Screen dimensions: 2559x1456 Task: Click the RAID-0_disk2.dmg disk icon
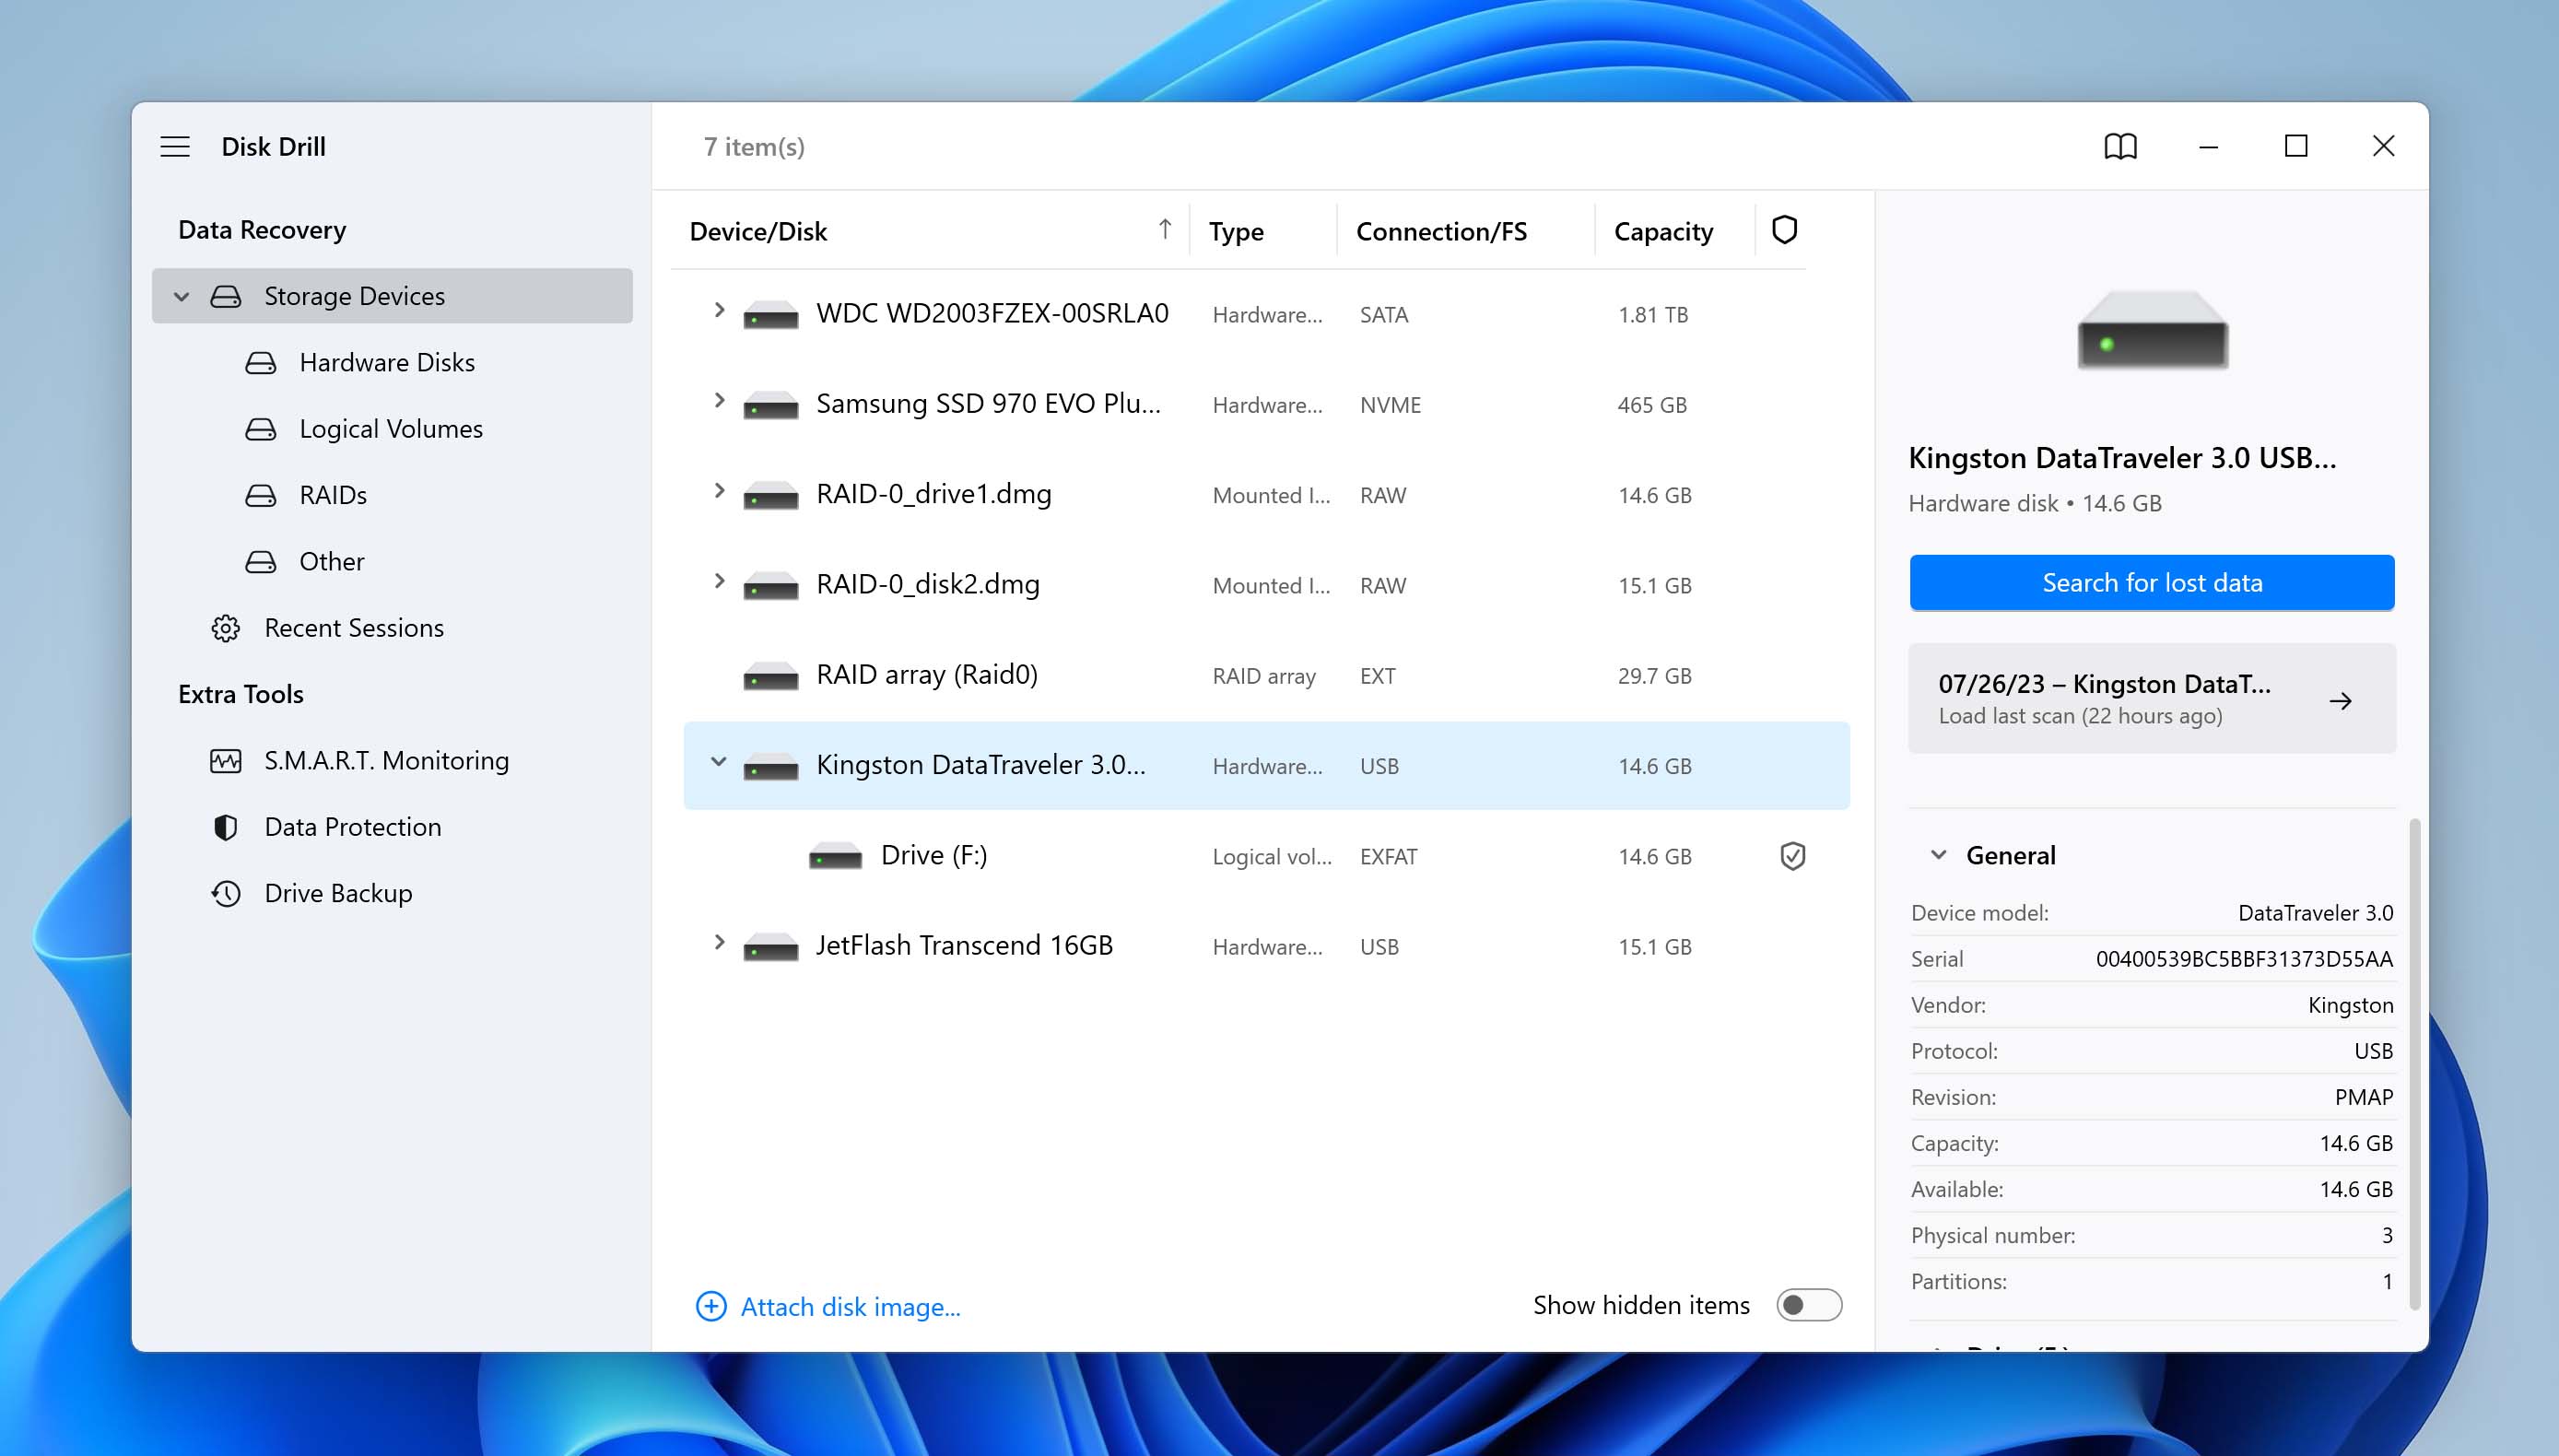771,585
